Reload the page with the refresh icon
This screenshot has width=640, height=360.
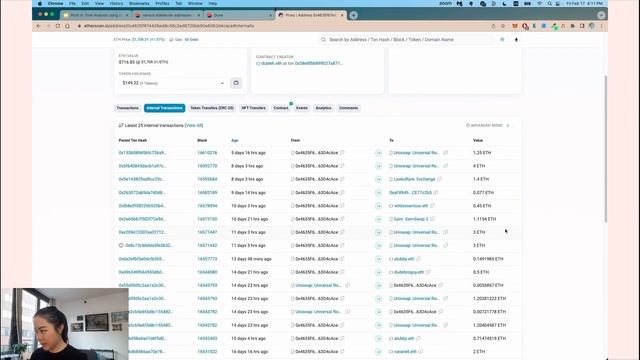[58, 26]
